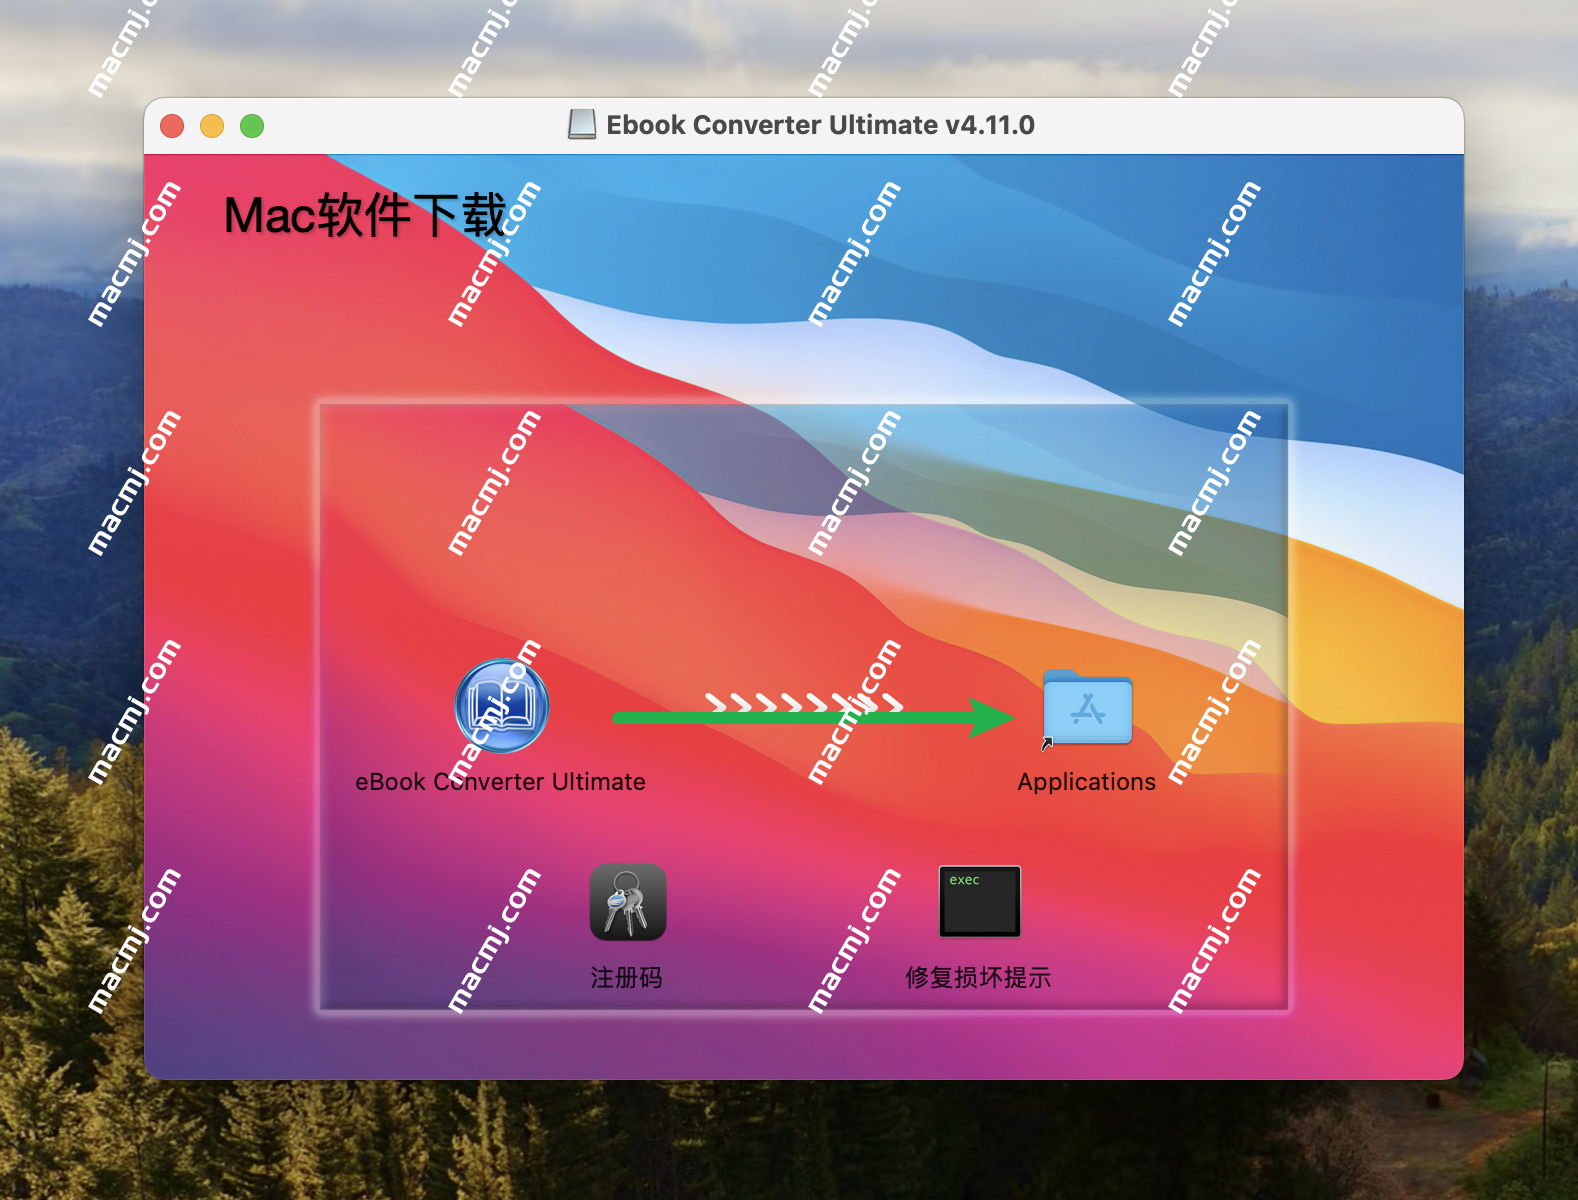Click the '修复损坏提示' file label
This screenshot has height=1200, width=1578.
978,977
